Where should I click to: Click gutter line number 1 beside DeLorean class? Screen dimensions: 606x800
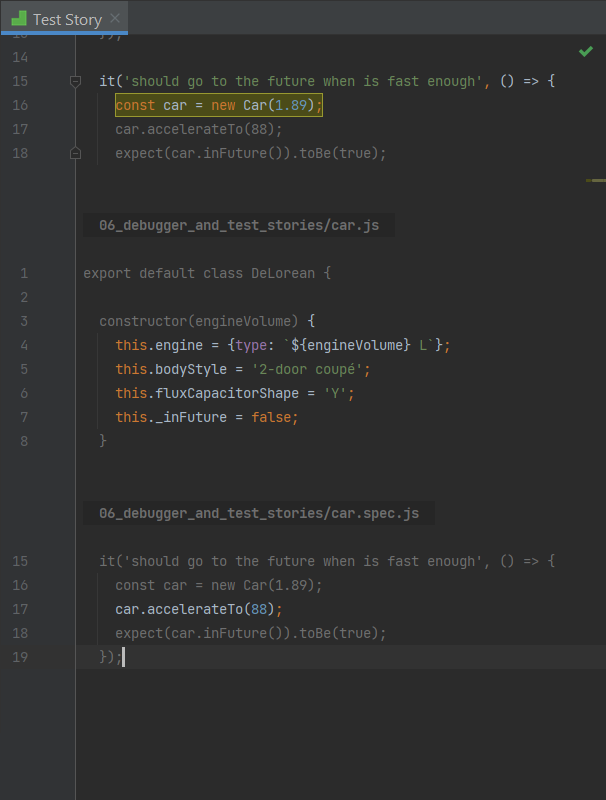pos(24,274)
